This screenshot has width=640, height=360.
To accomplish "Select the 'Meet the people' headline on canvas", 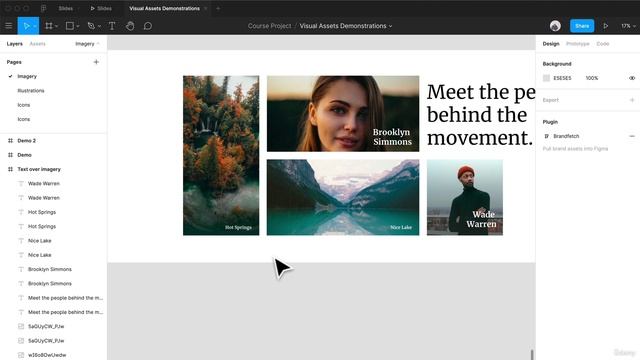I will (481, 115).
